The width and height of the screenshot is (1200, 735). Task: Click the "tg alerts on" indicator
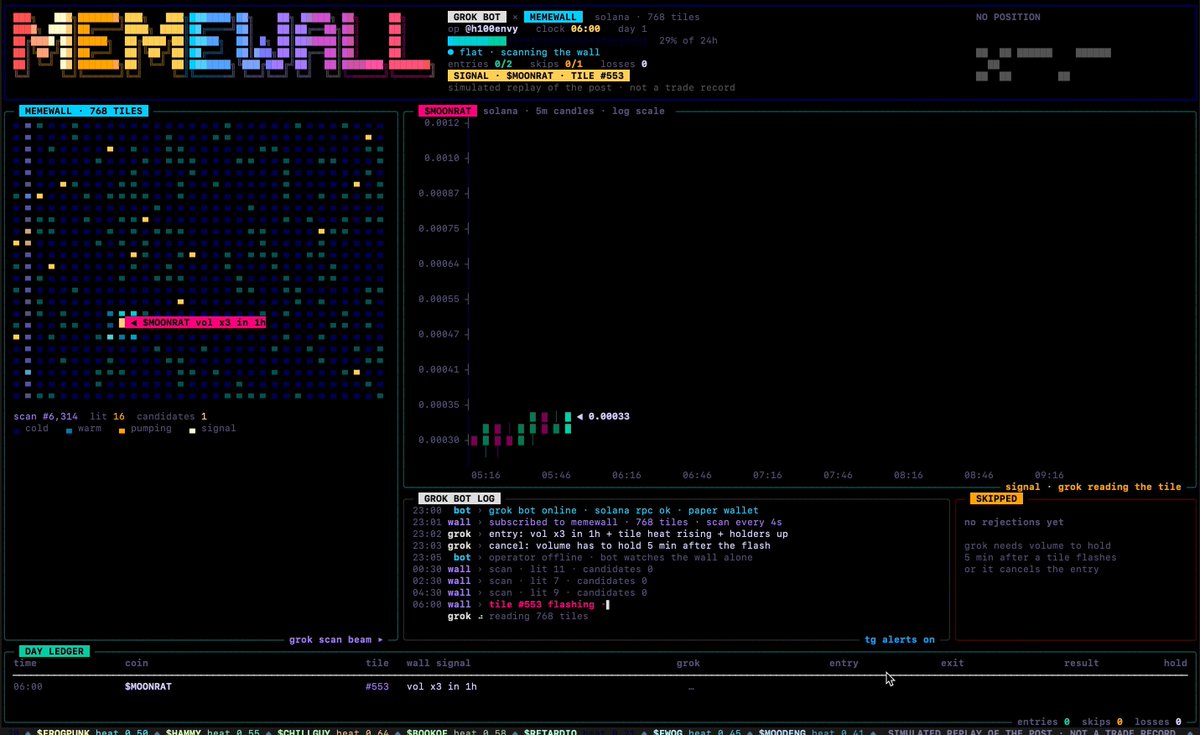tap(900, 639)
